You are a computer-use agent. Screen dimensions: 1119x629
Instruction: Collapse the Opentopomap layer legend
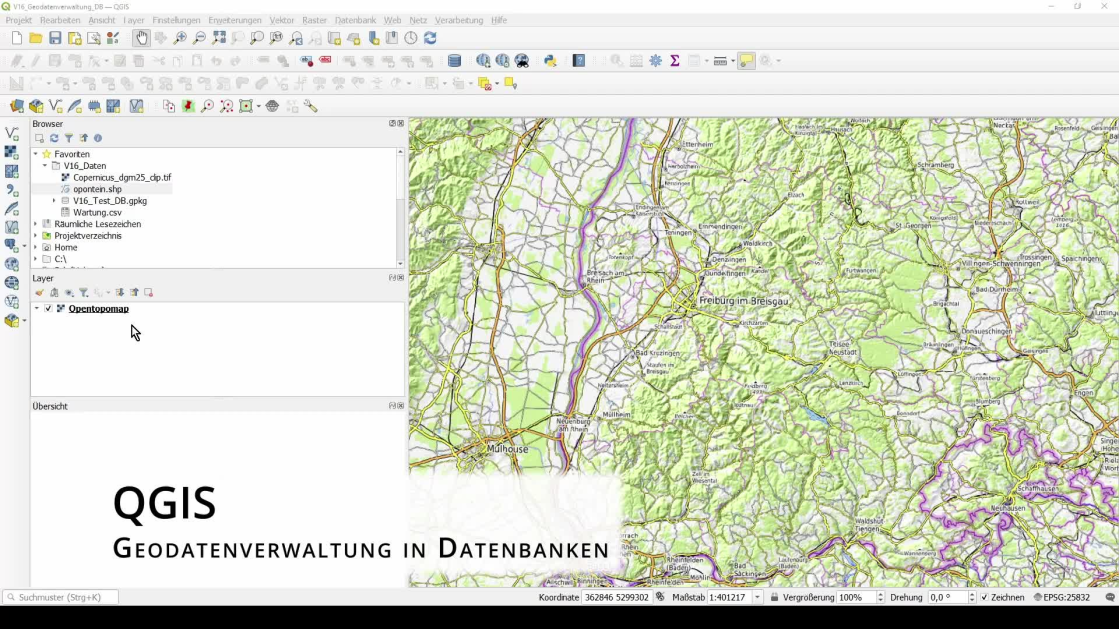tap(36, 308)
